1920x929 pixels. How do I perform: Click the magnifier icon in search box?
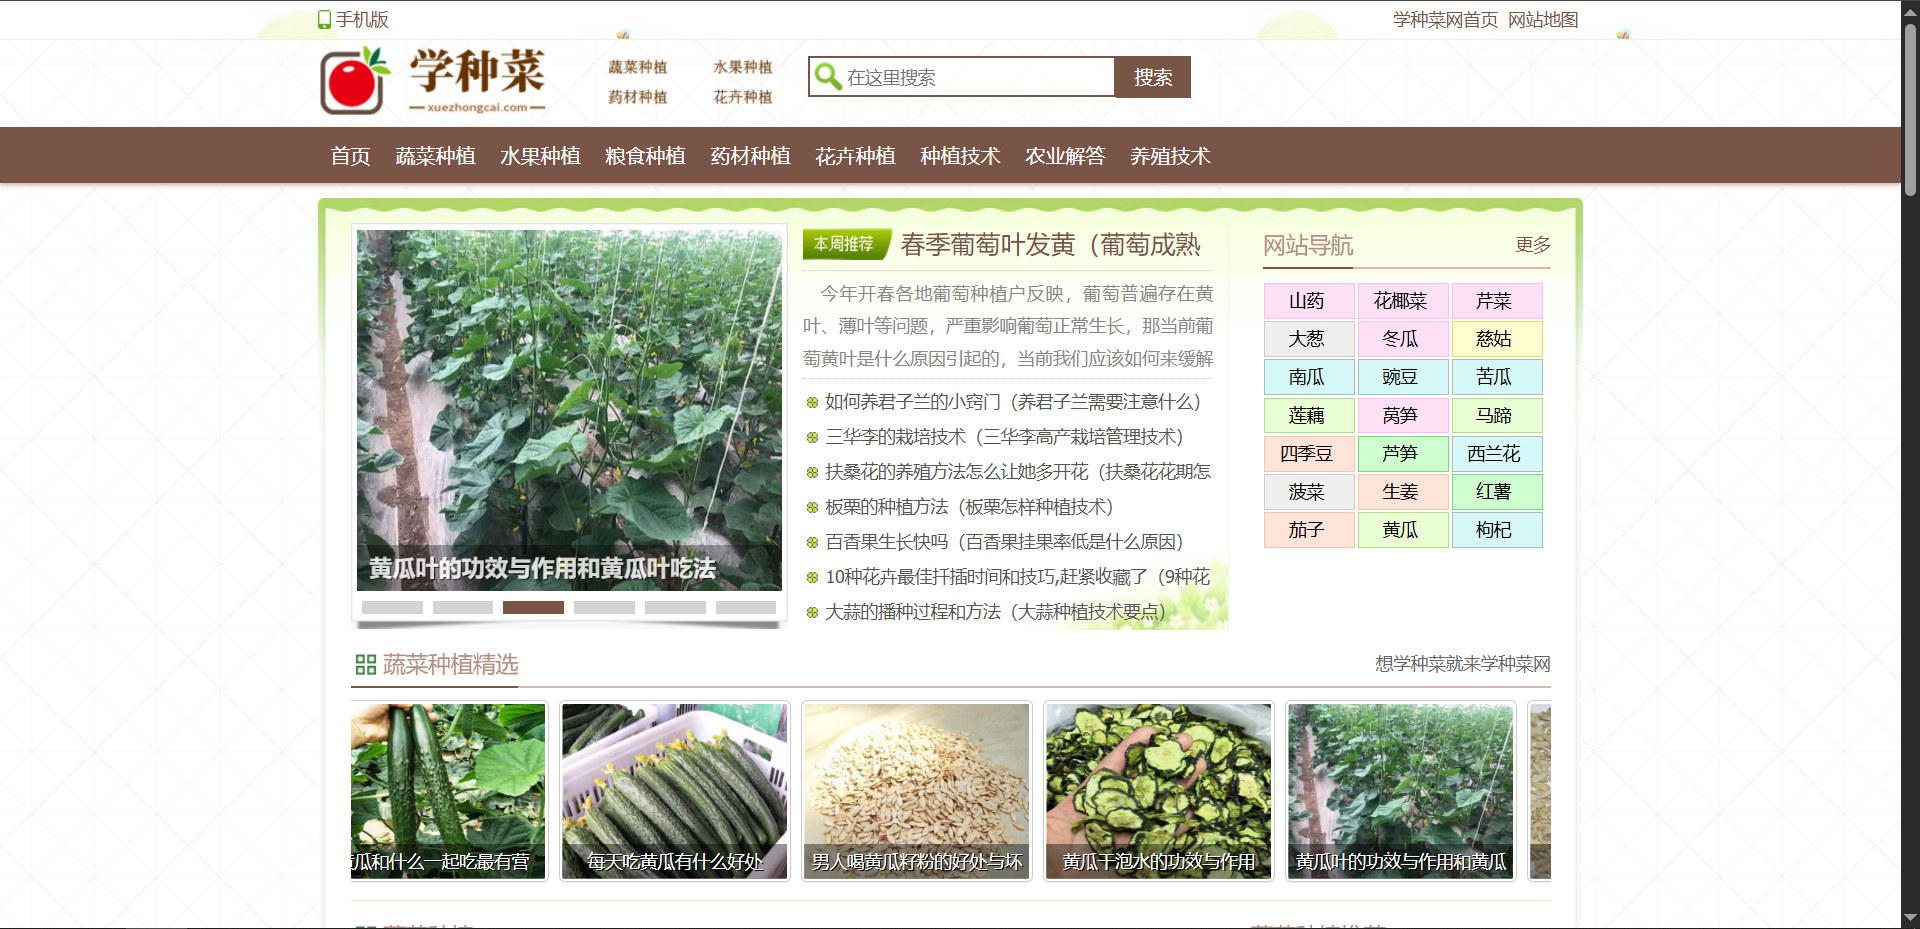[x=828, y=76]
